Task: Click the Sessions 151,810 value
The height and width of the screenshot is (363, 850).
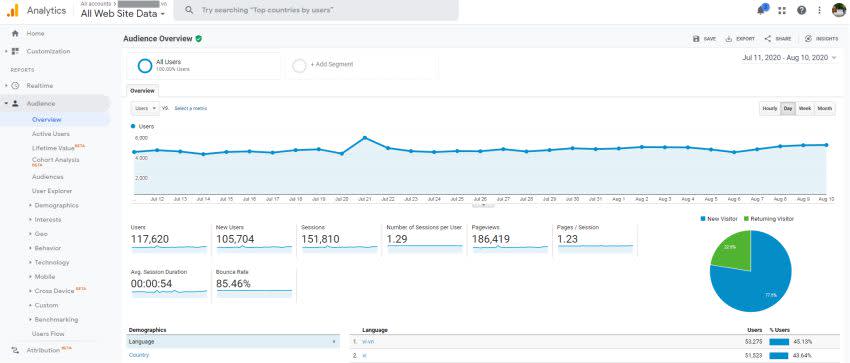Action: [321, 239]
